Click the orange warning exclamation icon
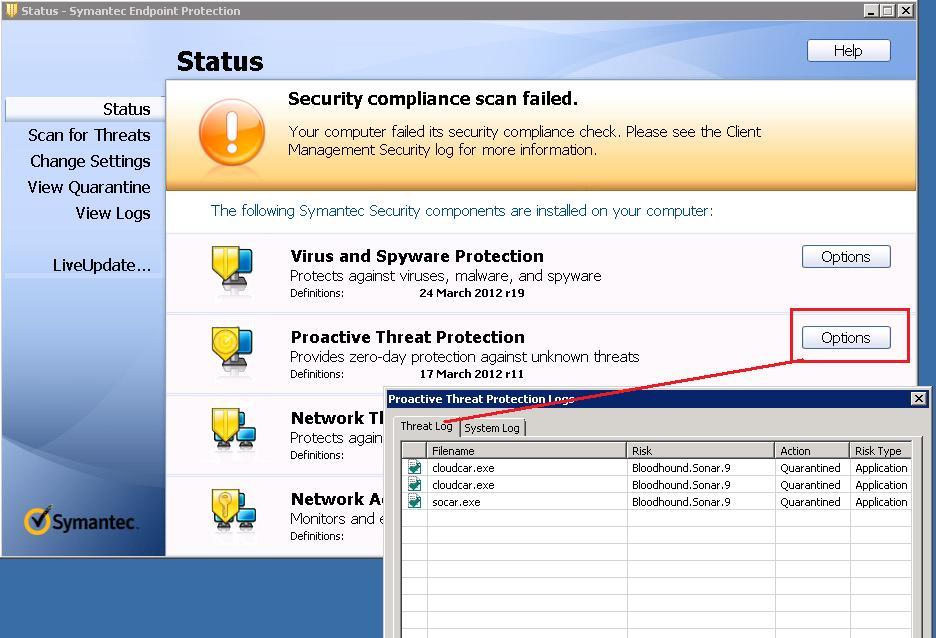The image size is (936, 638). (232, 132)
